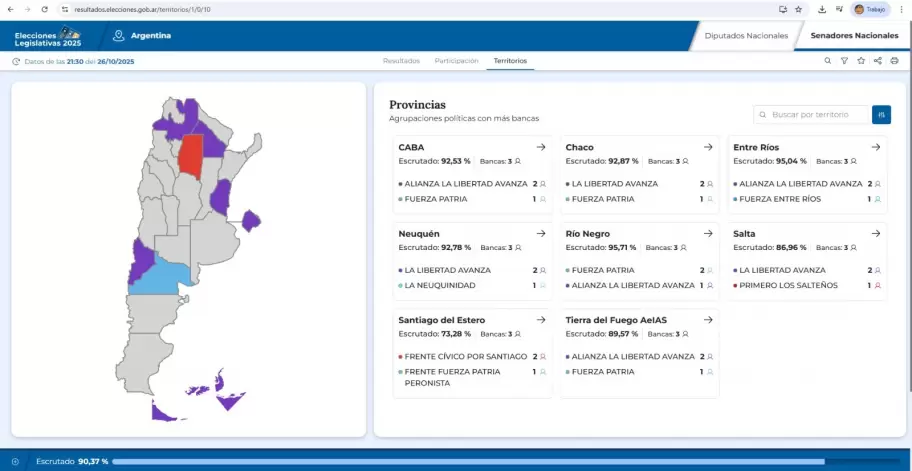
Task: Open the filter funnel icon
Action: pyautogui.click(x=844, y=61)
